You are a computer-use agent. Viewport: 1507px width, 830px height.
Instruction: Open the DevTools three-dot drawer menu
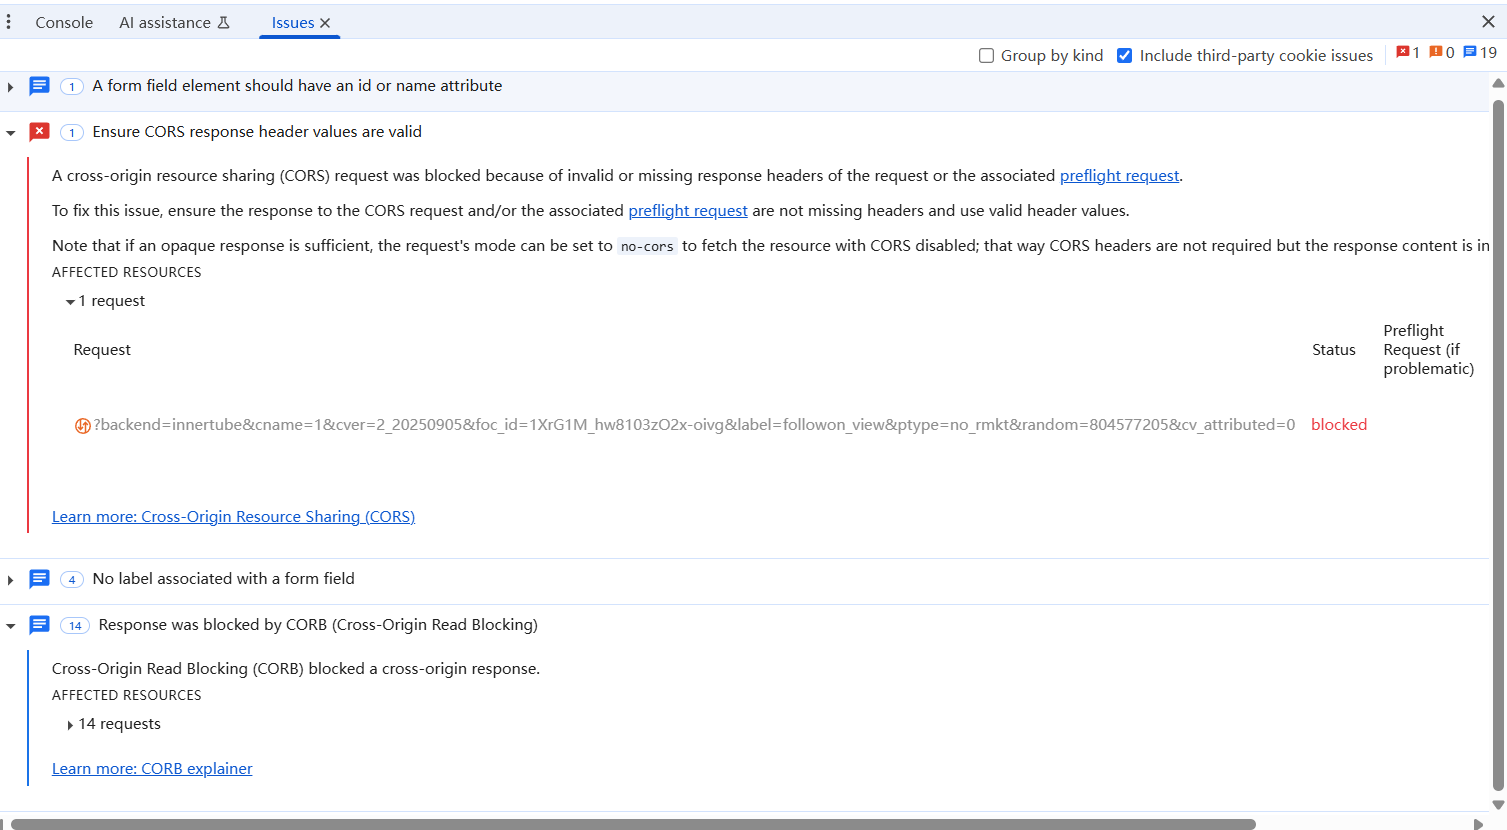(9, 22)
